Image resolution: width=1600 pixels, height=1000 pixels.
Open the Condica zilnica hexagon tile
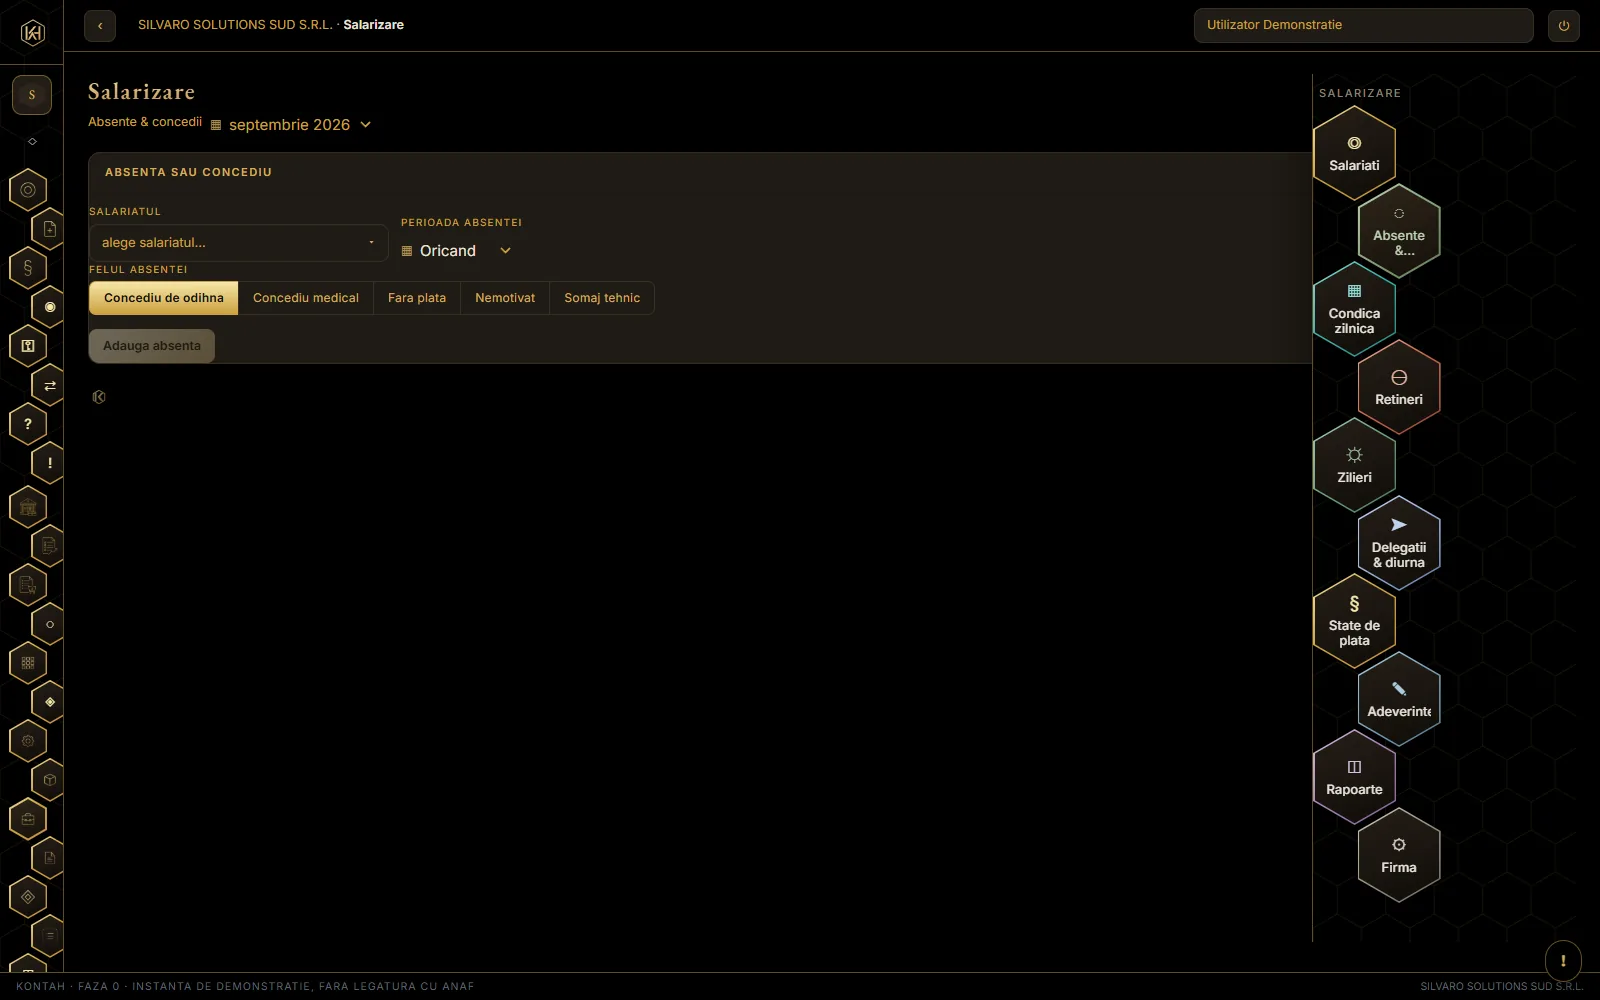click(x=1354, y=309)
